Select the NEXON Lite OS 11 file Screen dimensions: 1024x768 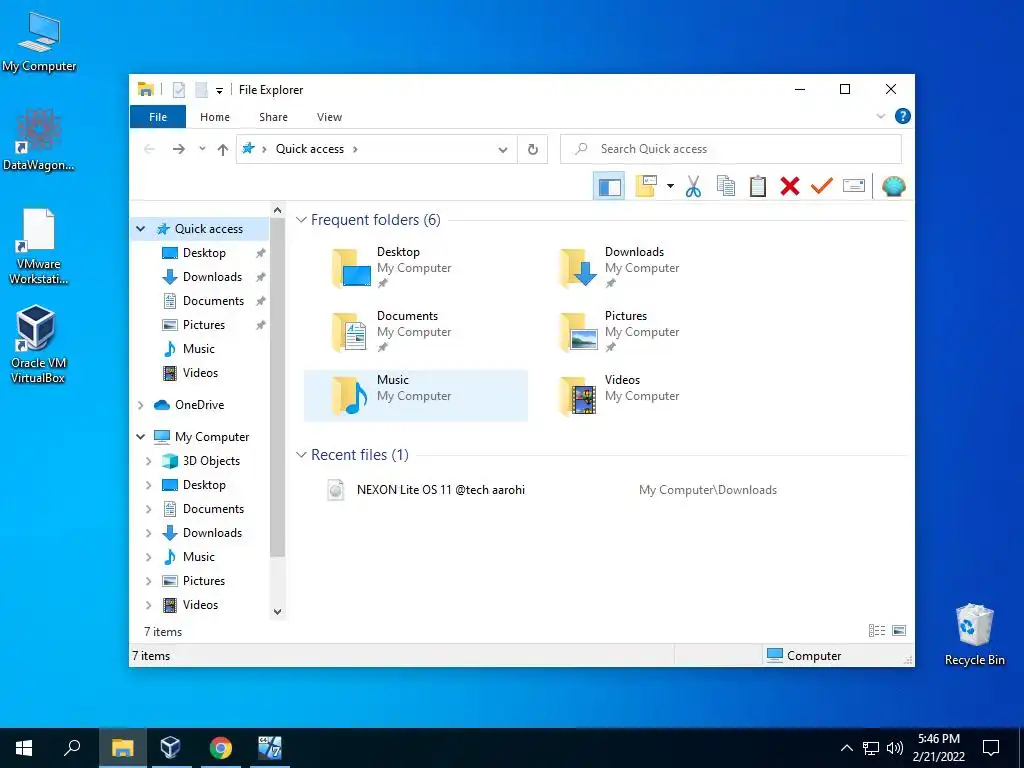[x=441, y=490]
